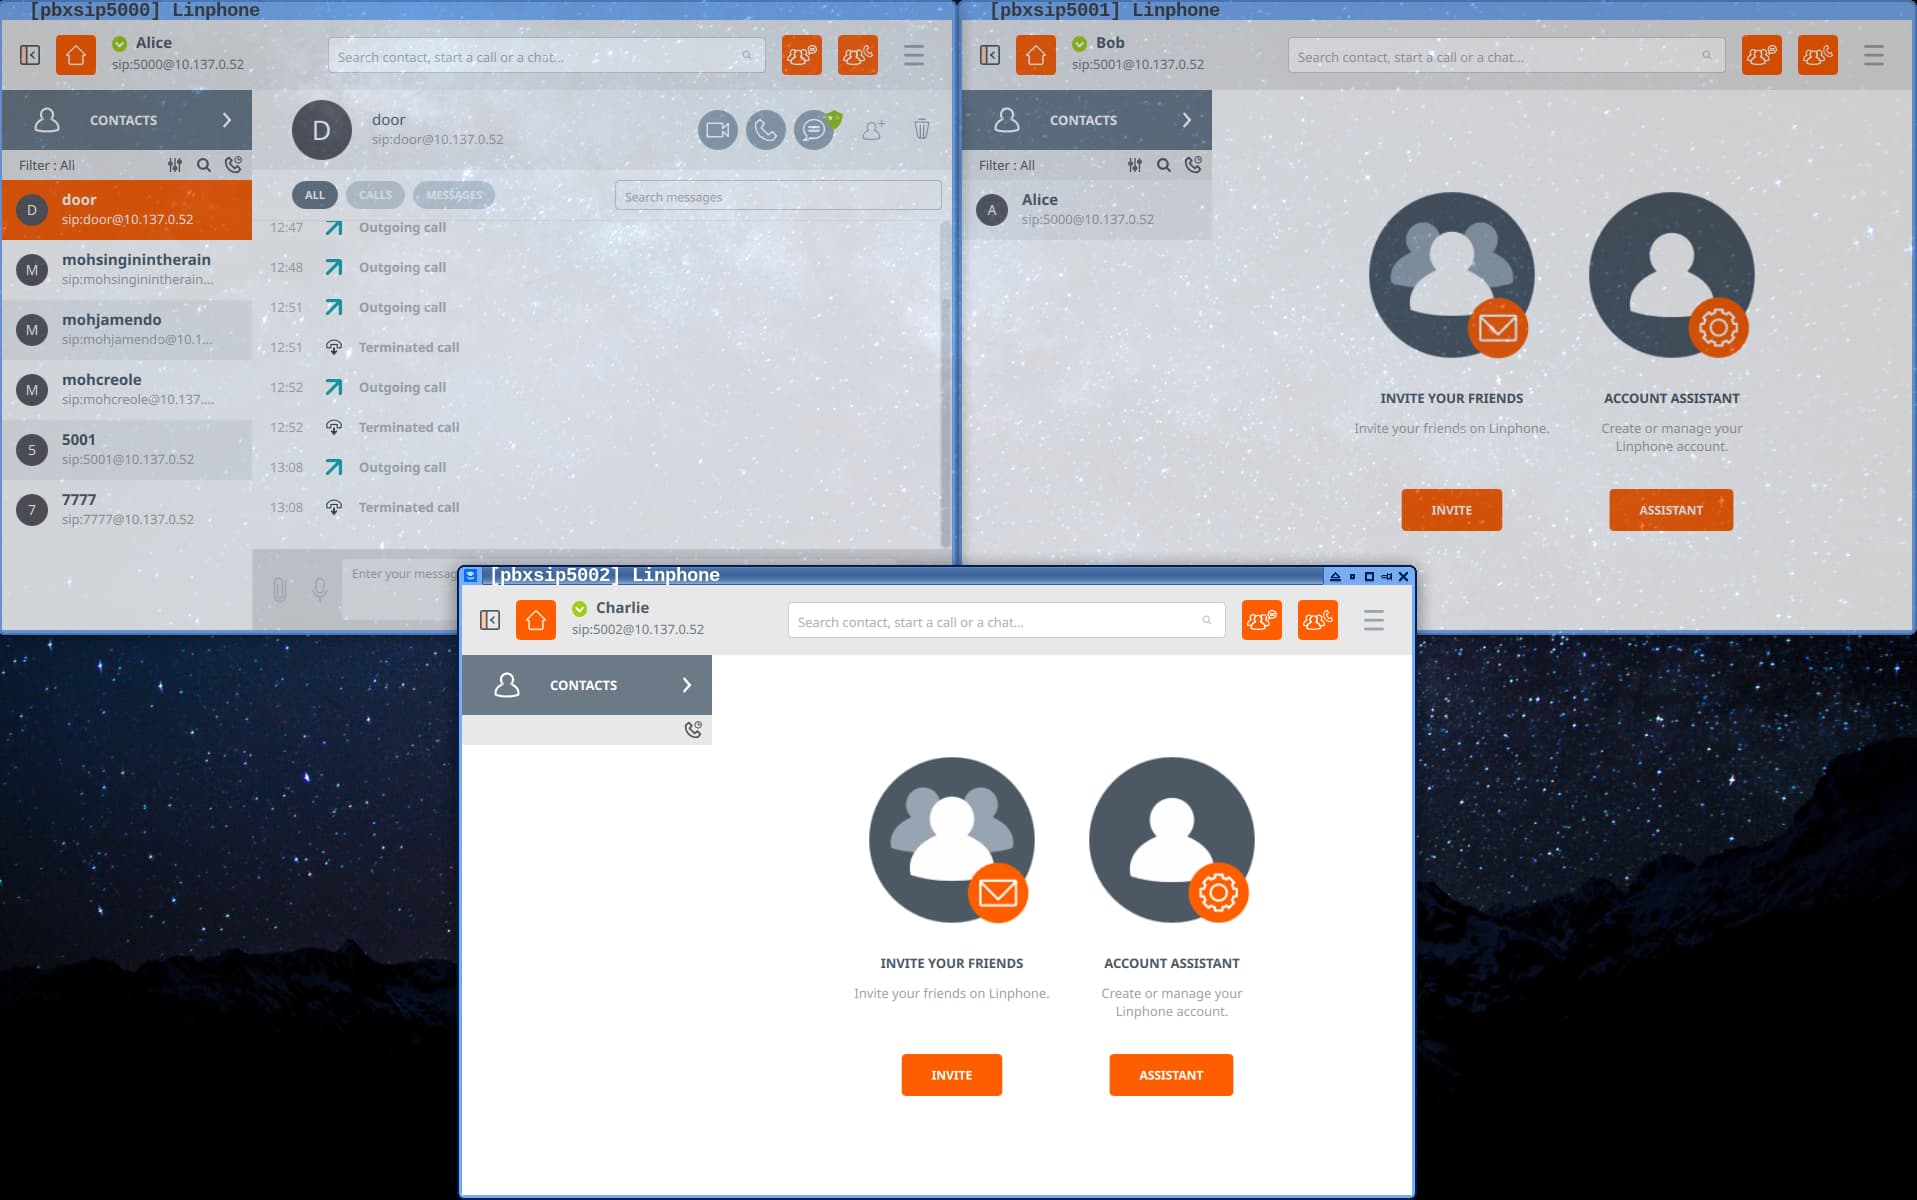Open call history phone icon in Charlie's sidebar
The height and width of the screenshot is (1200, 1917).
[693, 730]
